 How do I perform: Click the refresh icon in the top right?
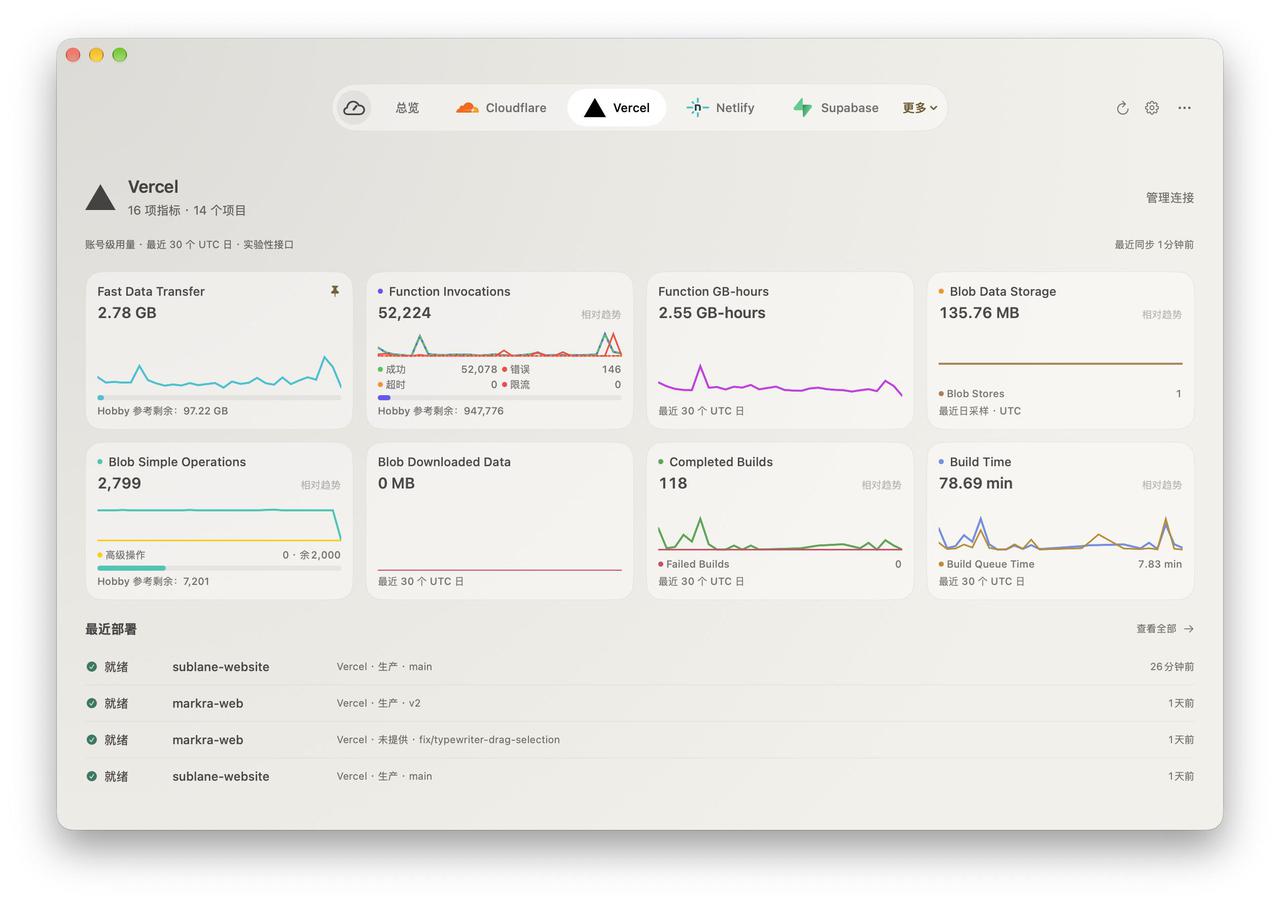(1122, 108)
